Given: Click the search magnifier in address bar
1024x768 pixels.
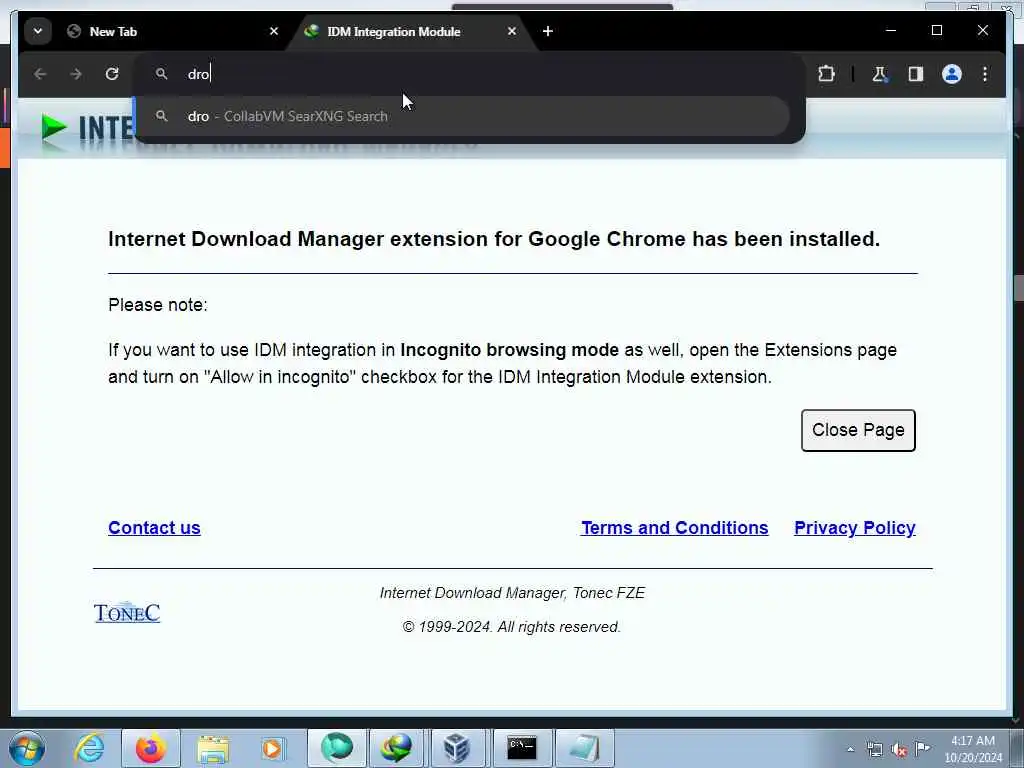Looking at the screenshot, I should click(x=161, y=74).
